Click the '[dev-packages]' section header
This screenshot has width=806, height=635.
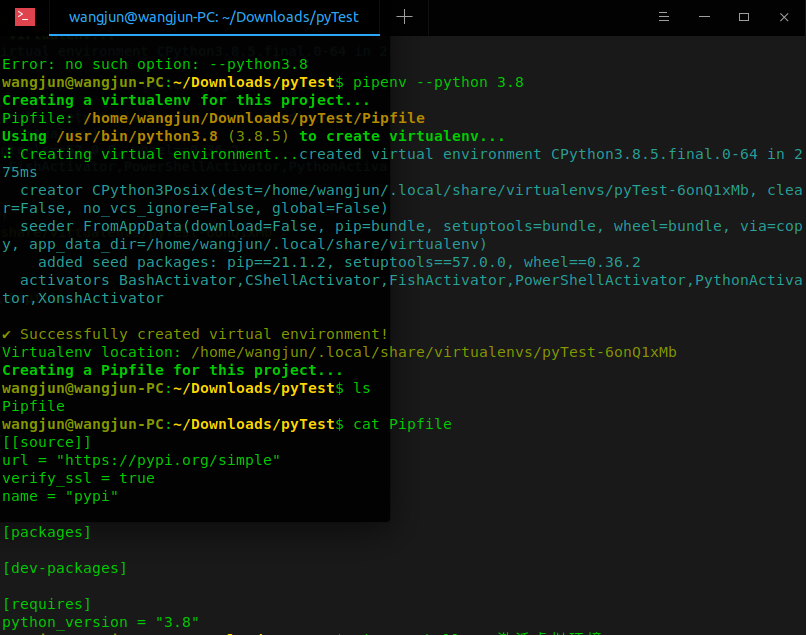(x=65, y=568)
